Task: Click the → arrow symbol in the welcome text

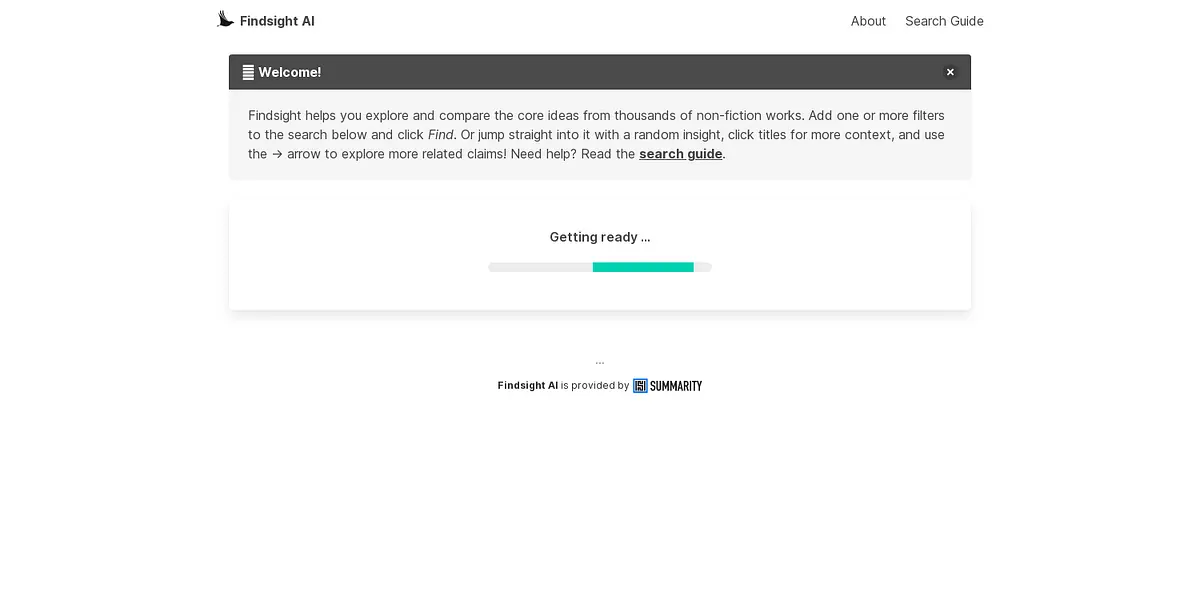Action: (x=277, y=154)
